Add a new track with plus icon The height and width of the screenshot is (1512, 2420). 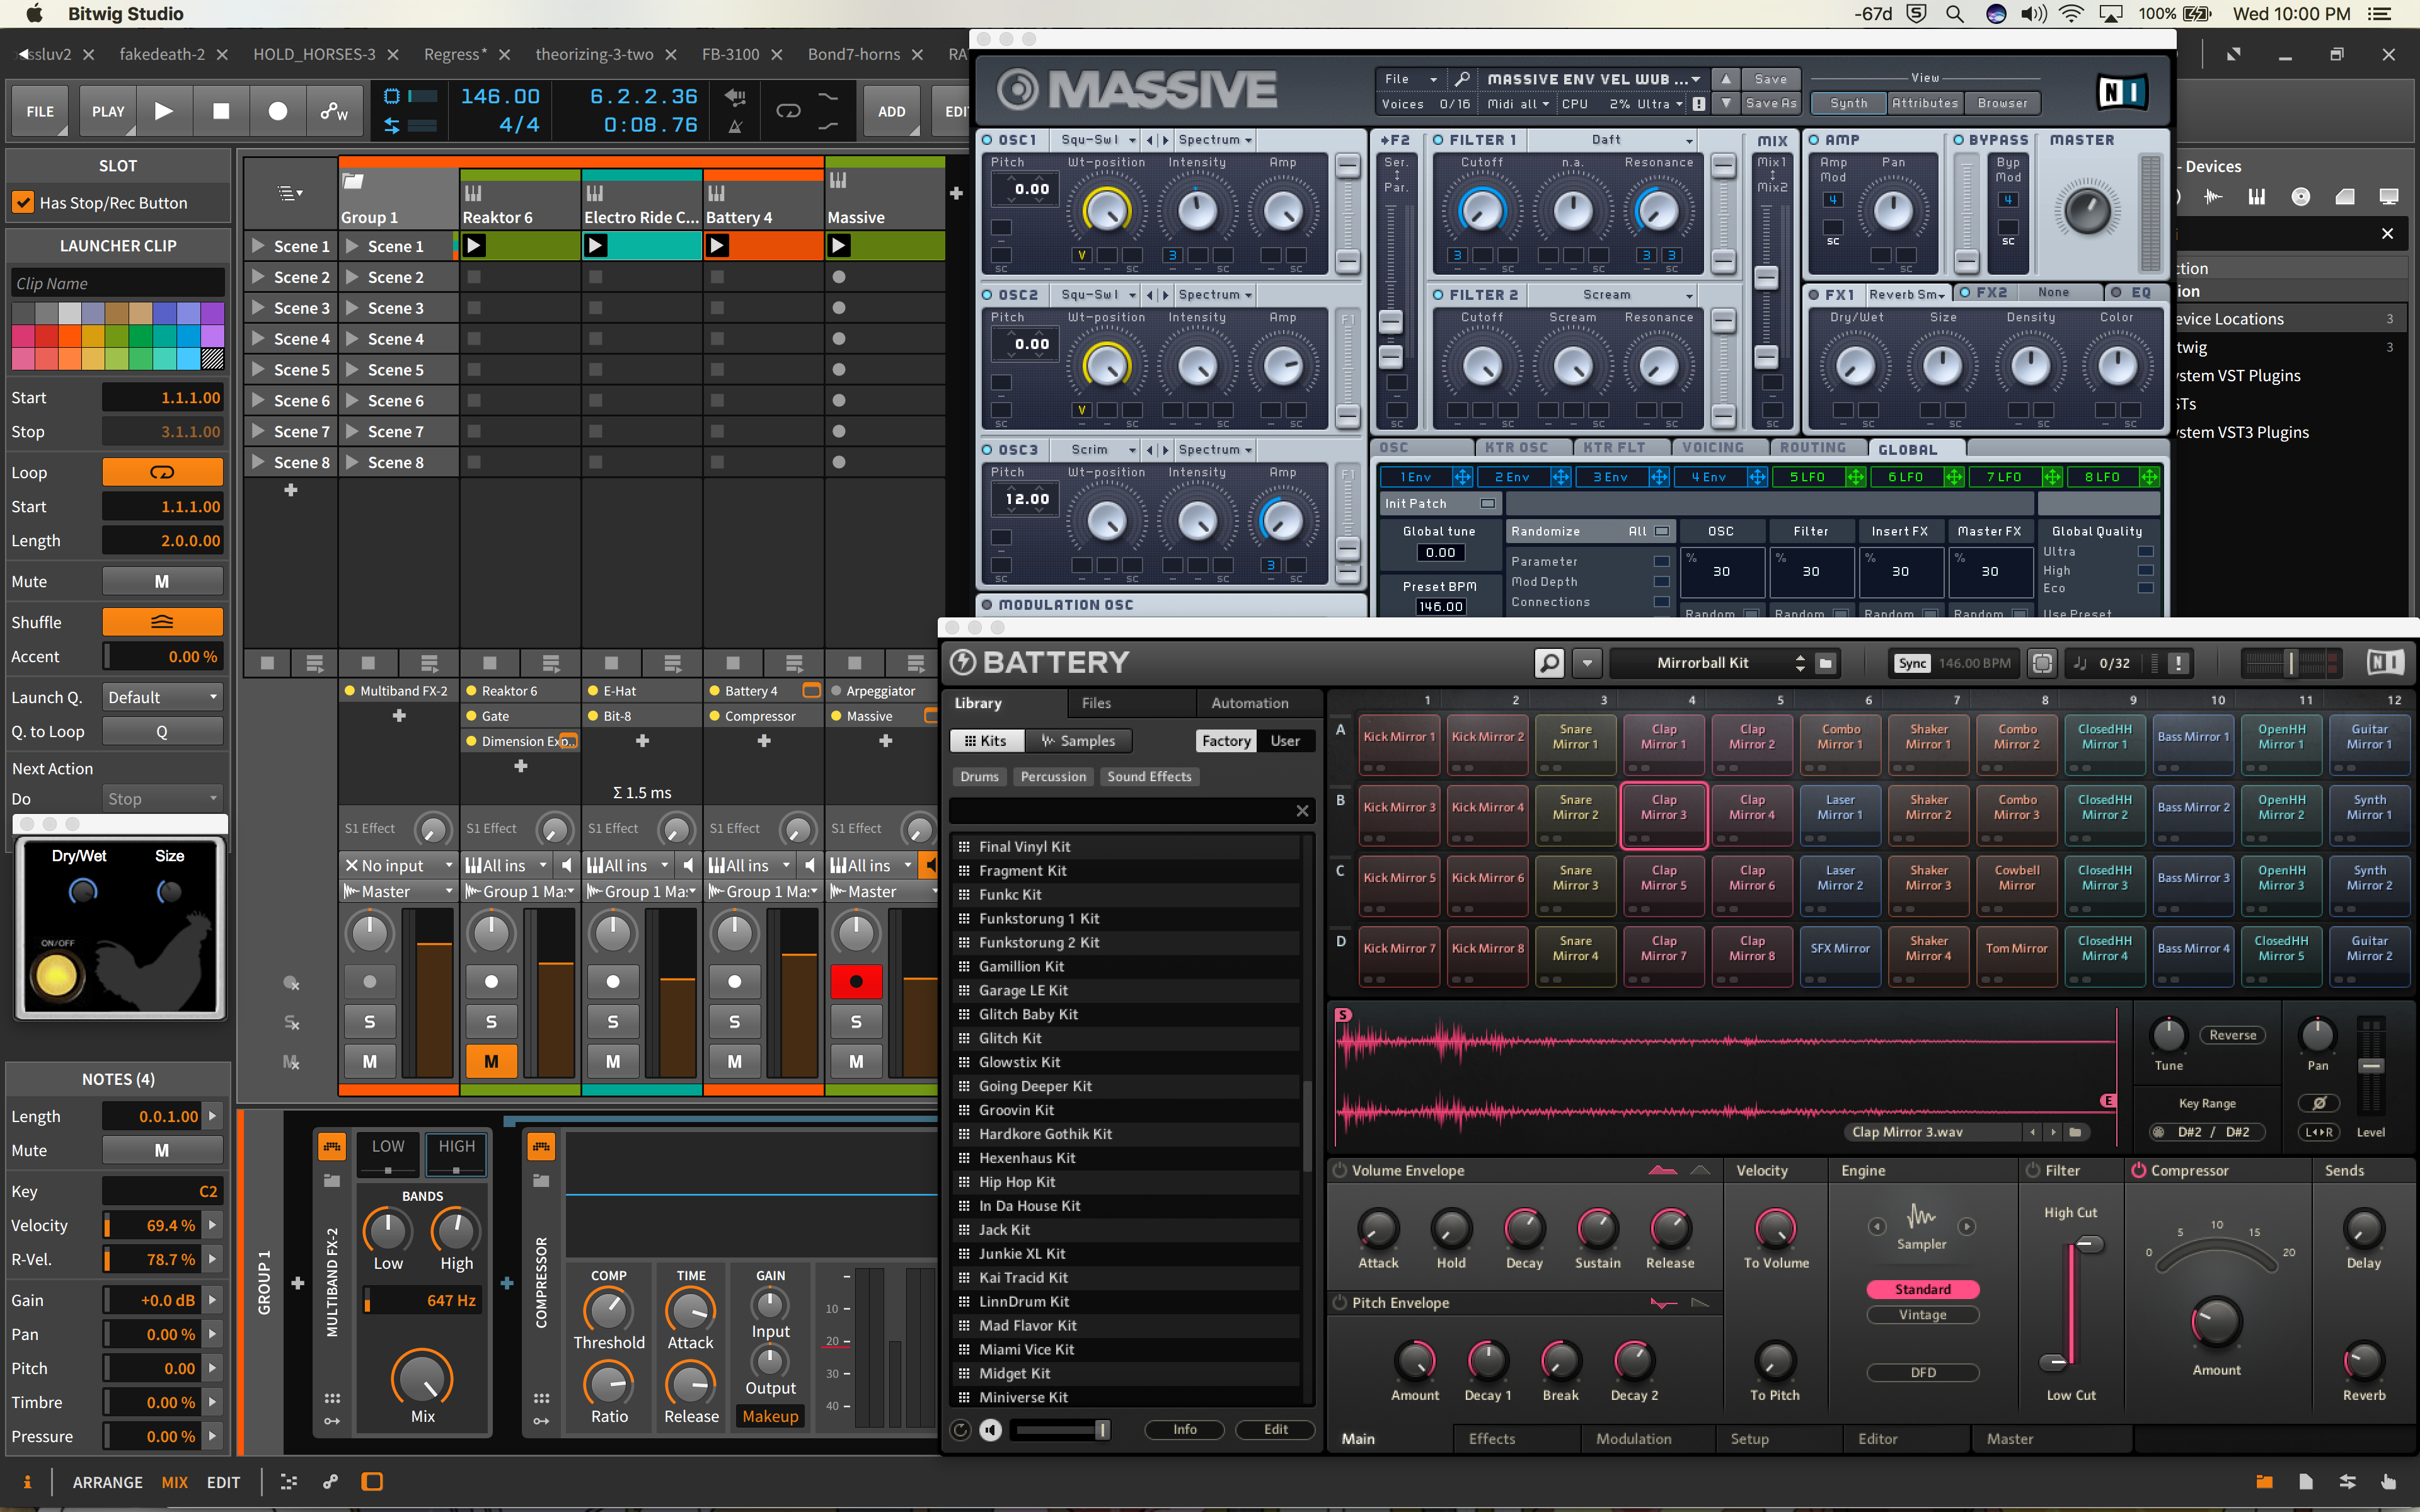tap(955, 193)
